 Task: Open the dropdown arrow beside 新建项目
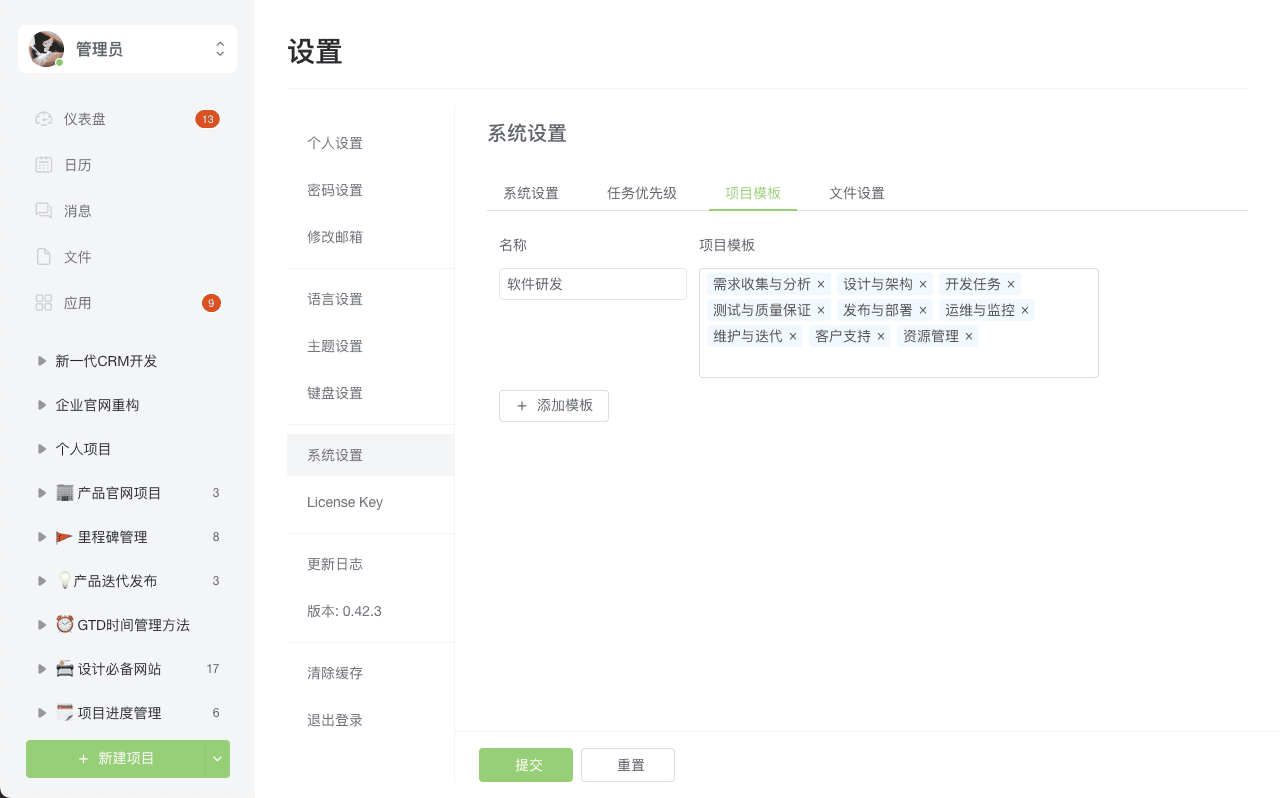point(216,759)
